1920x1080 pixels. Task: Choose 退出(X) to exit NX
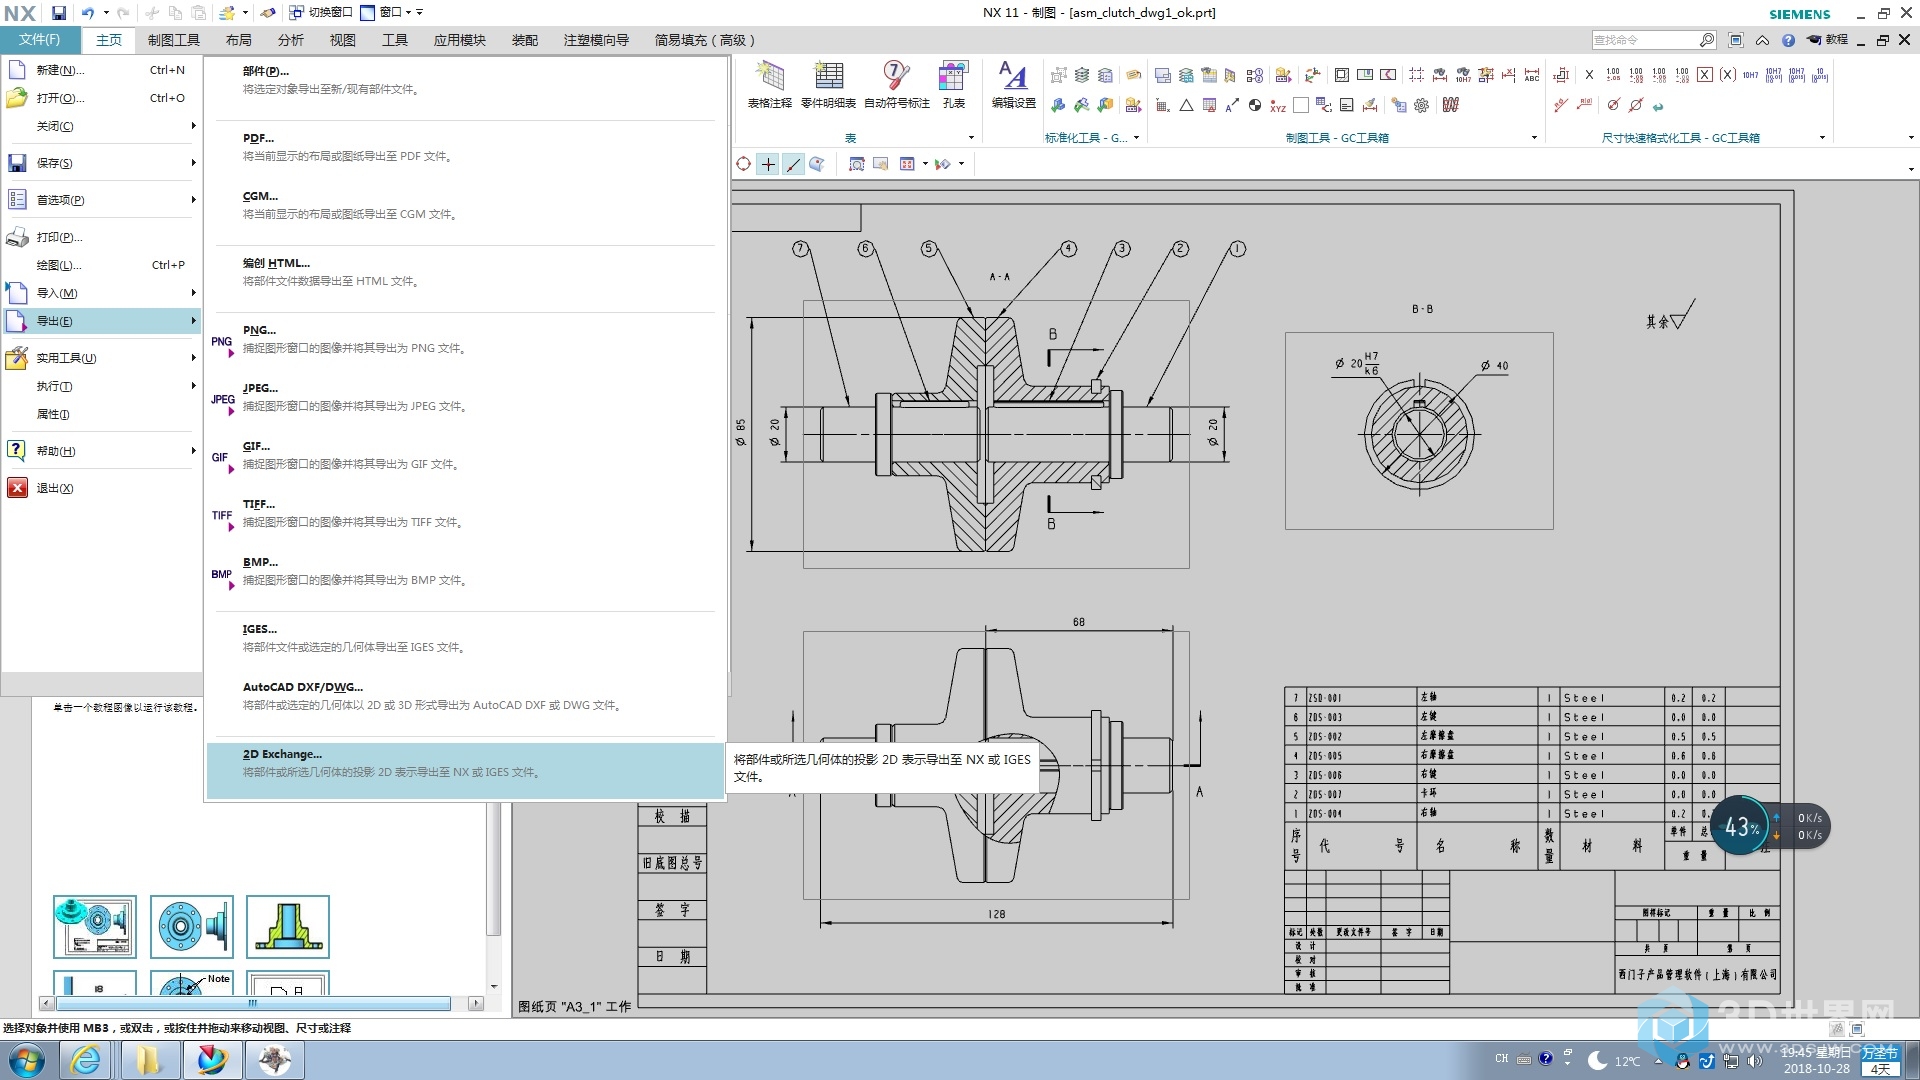click(x=101, y=488)
